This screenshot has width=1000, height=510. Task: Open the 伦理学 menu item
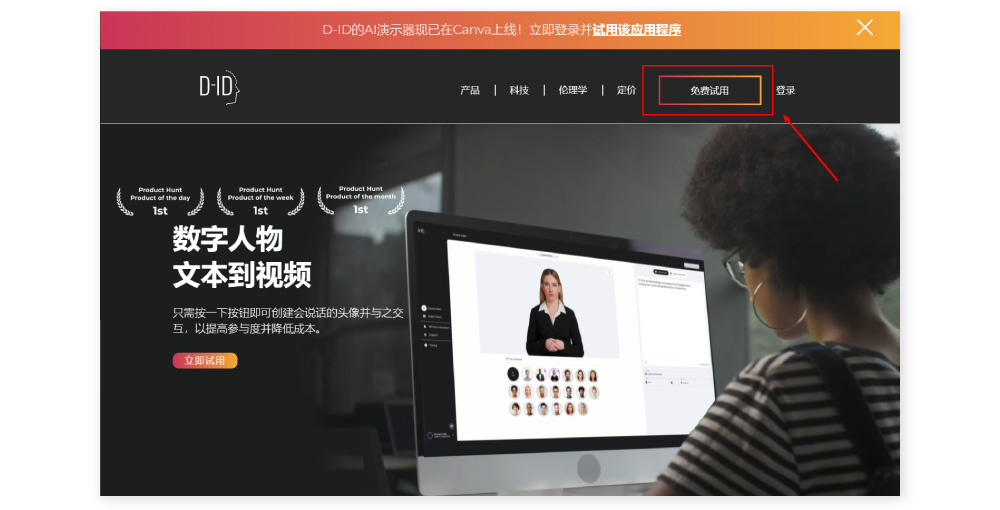pyautogui.click(x=573, y=91)
